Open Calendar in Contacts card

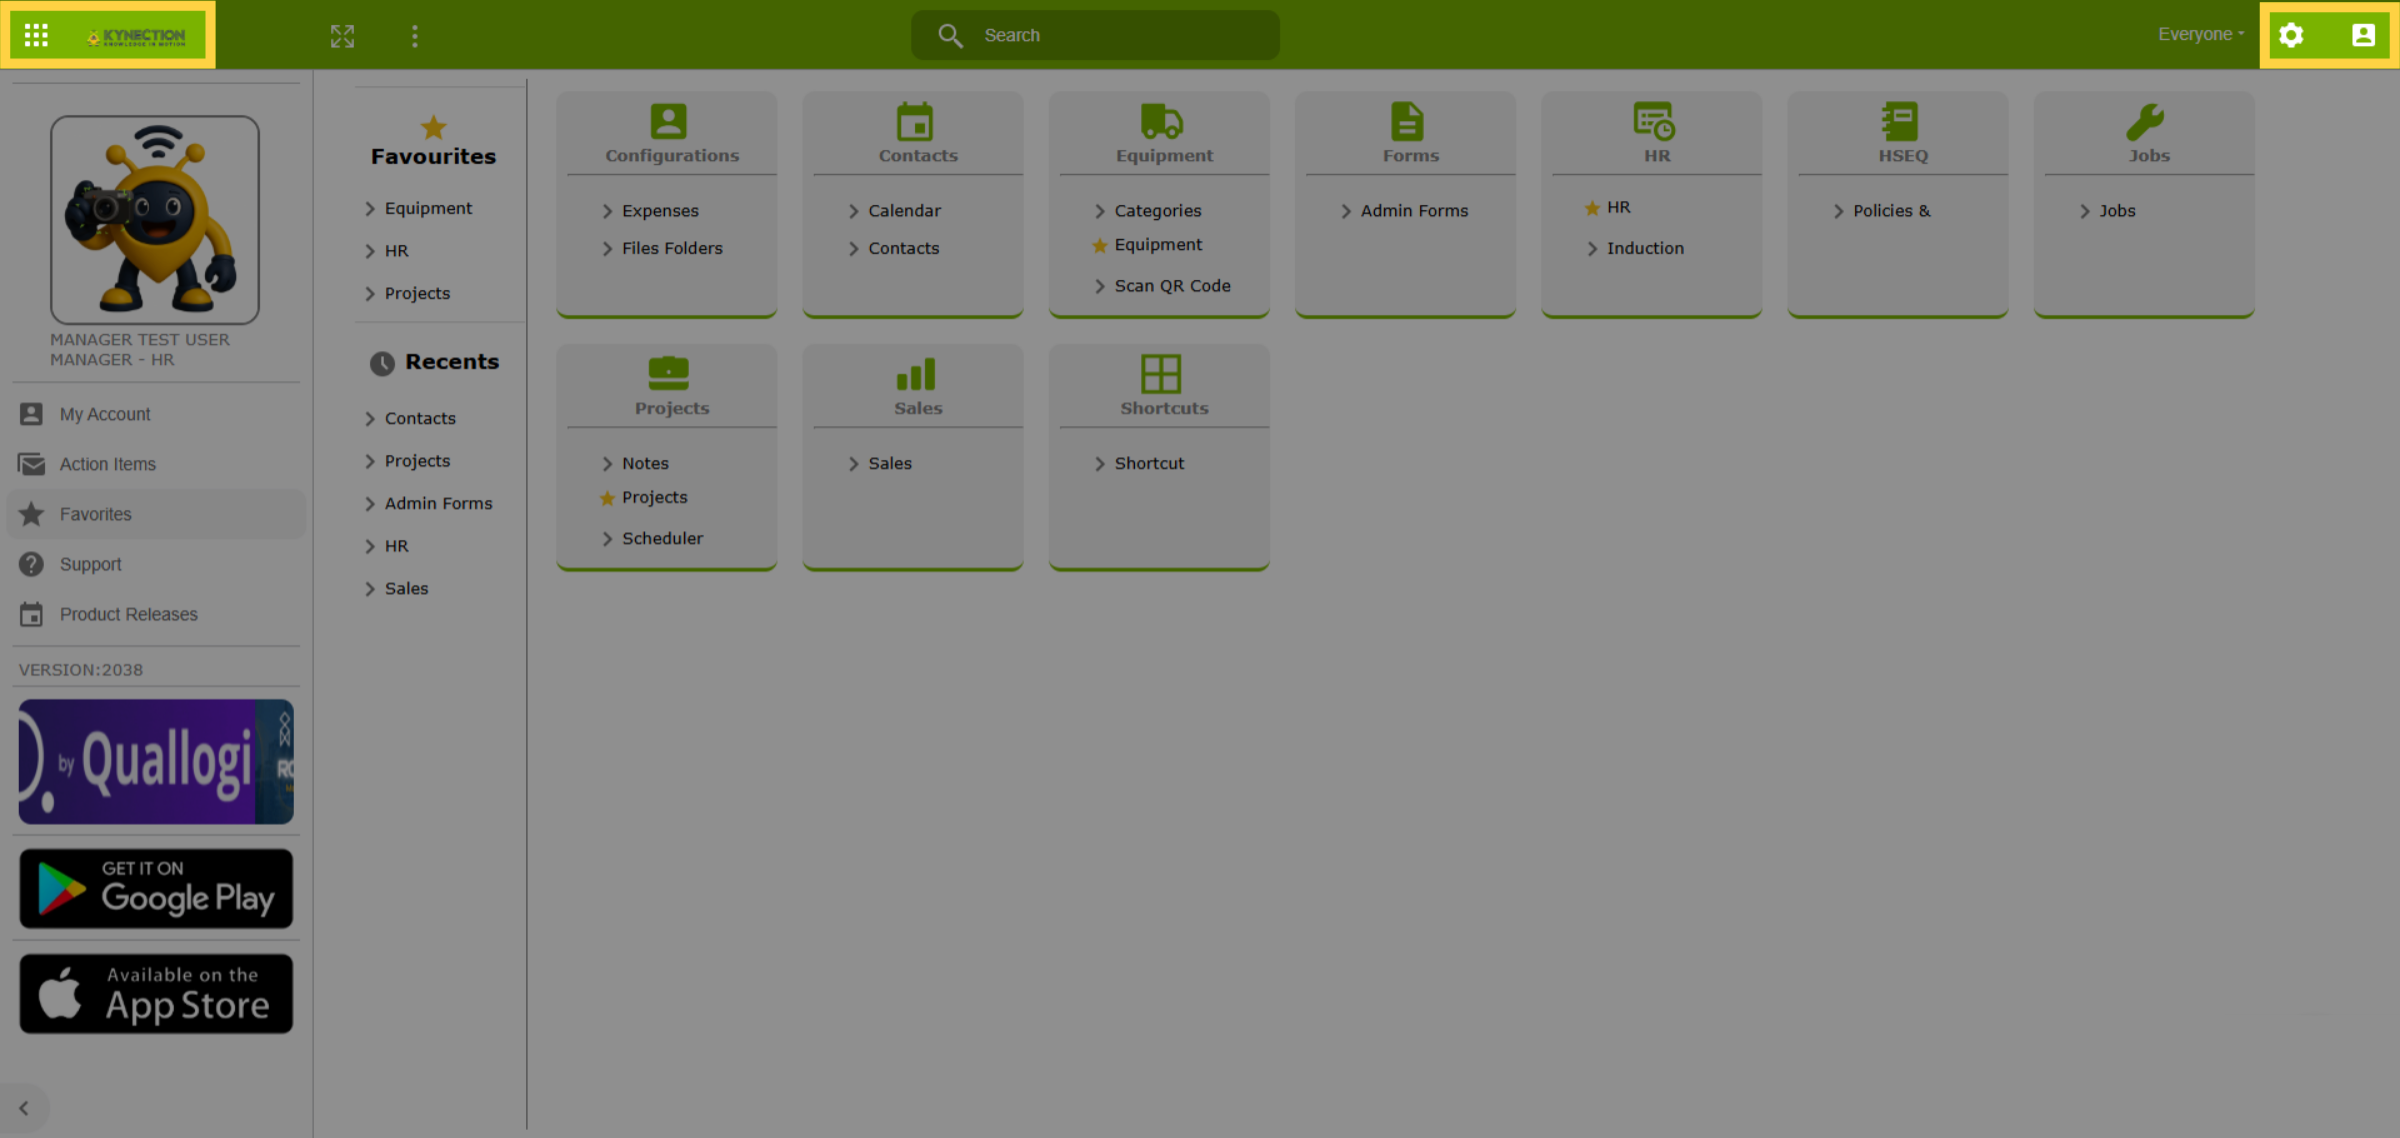[905, 211]
